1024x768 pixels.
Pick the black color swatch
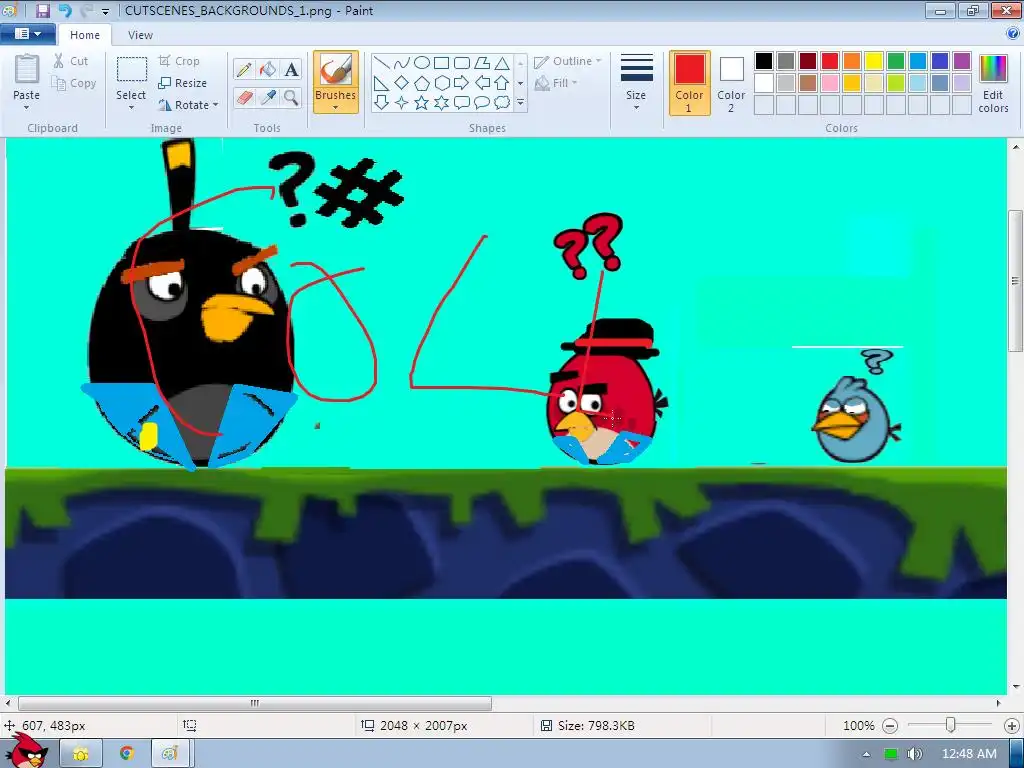tap(764, 61)
